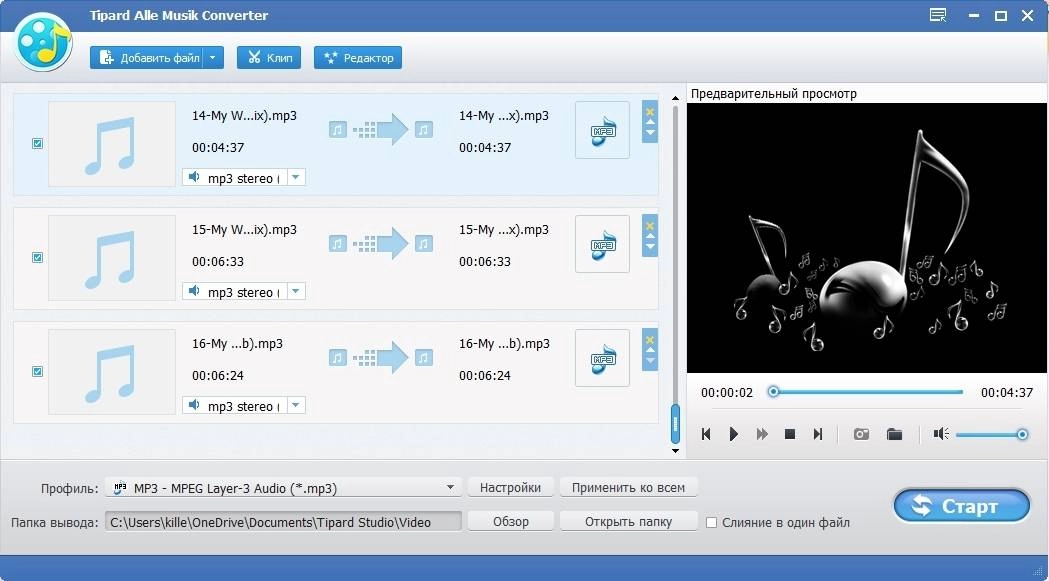
Task: Click the file list scroll down arrow
Action: pyautogui.click(x=675, y=450)
